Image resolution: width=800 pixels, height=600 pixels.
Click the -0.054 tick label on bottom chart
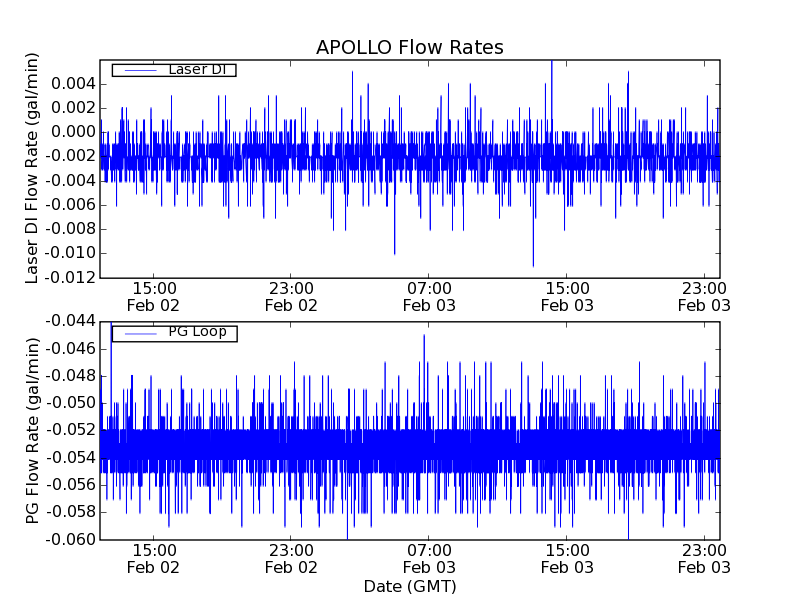pos(70,458)
